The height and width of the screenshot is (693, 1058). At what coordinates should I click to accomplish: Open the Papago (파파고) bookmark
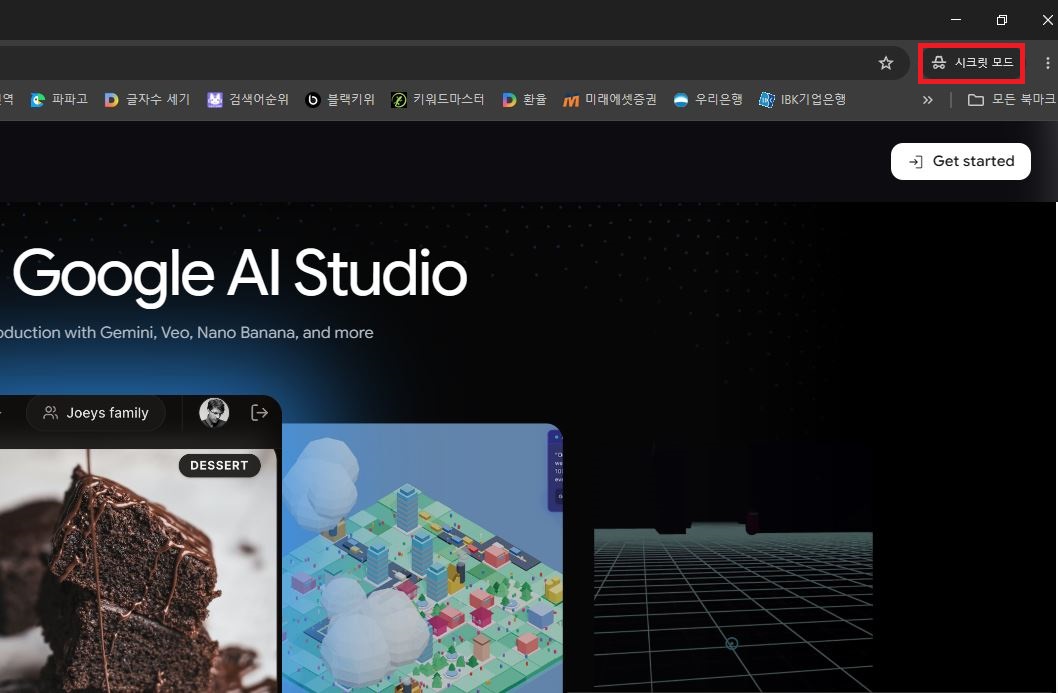pos(59,100)
